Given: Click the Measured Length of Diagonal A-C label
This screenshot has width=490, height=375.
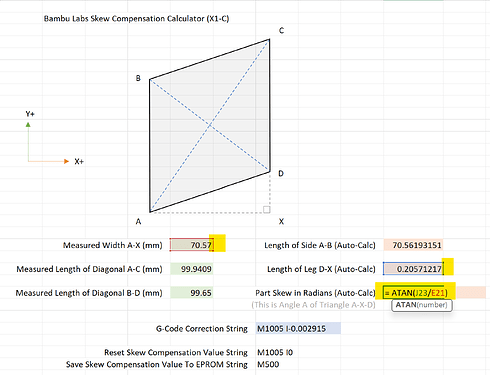Looking at the screenshot, I should (x=89, y=269).
